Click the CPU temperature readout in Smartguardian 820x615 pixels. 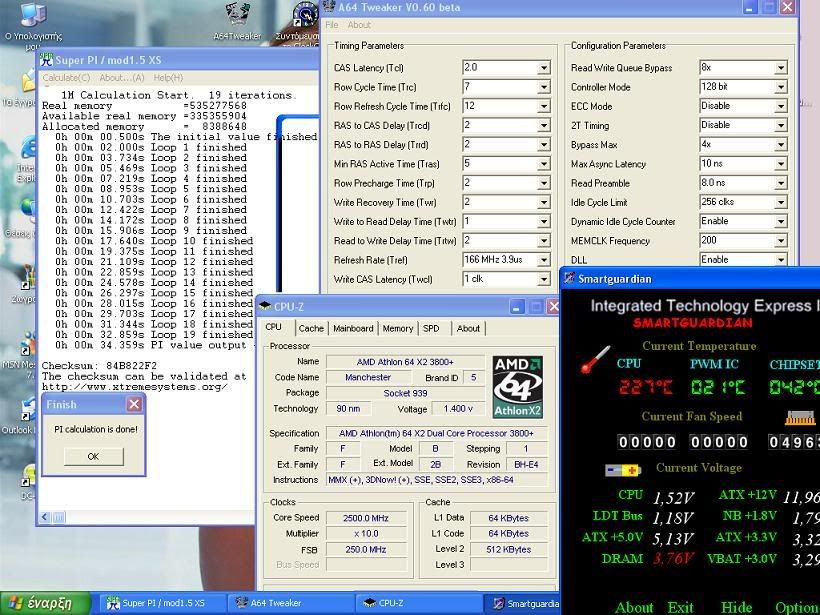coord(646,387)
